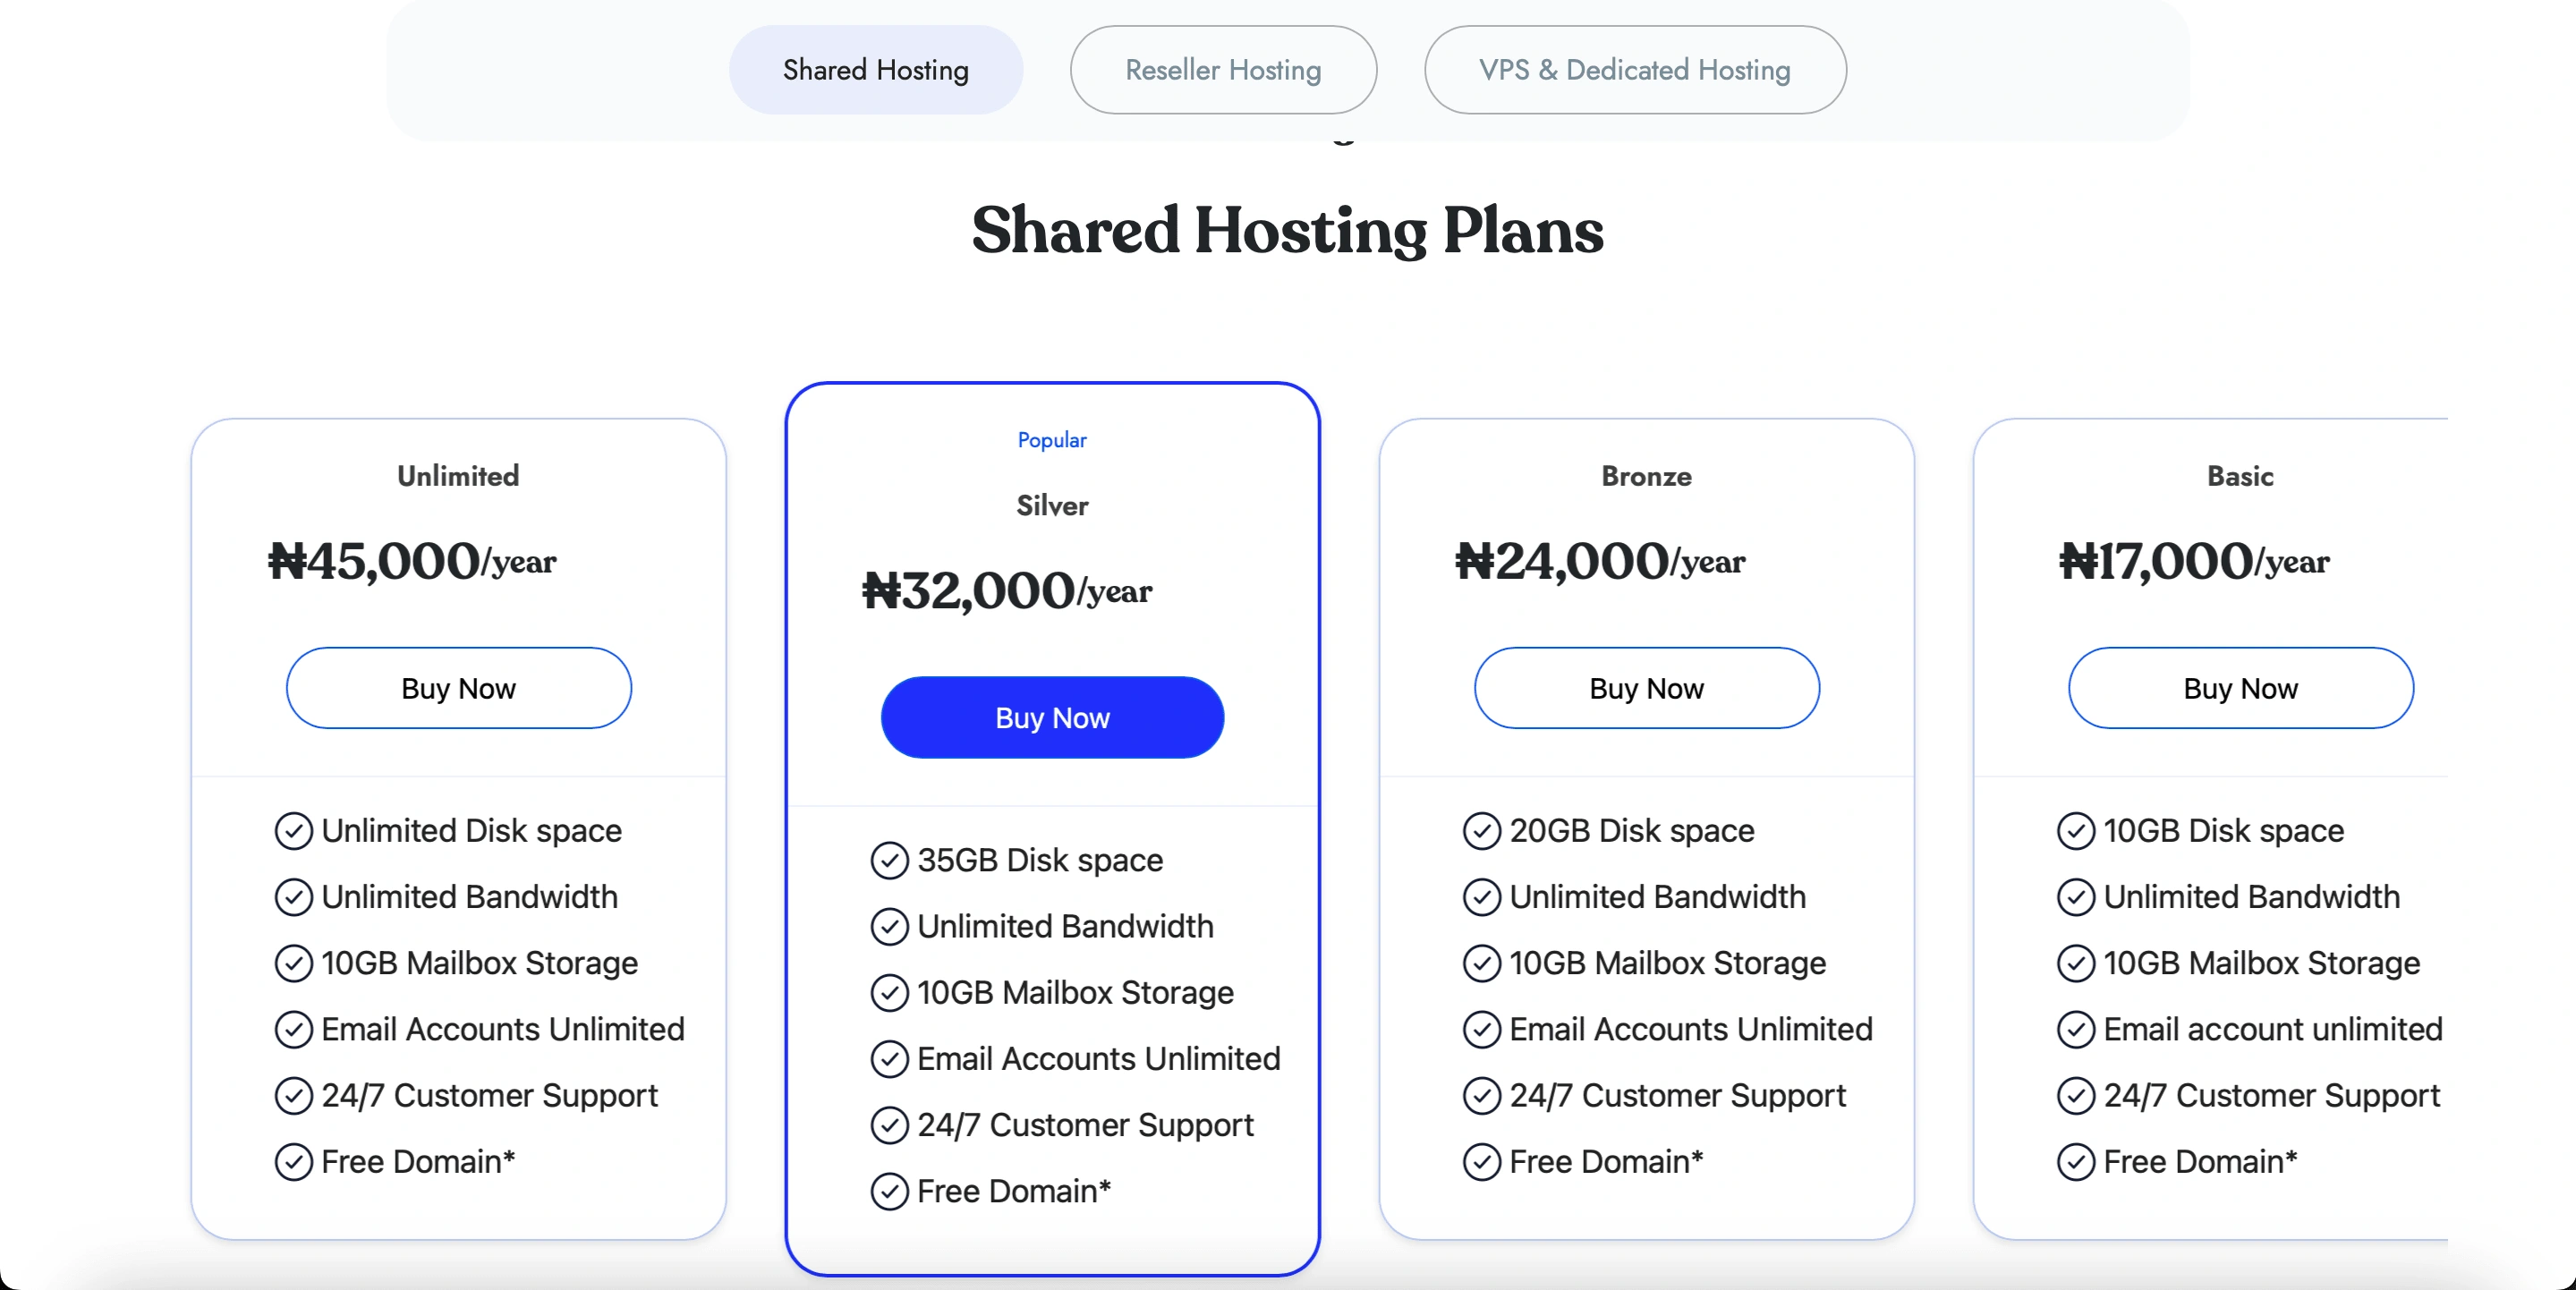Click checkmark icon beside Unlimited Disk space

(293, 831)
